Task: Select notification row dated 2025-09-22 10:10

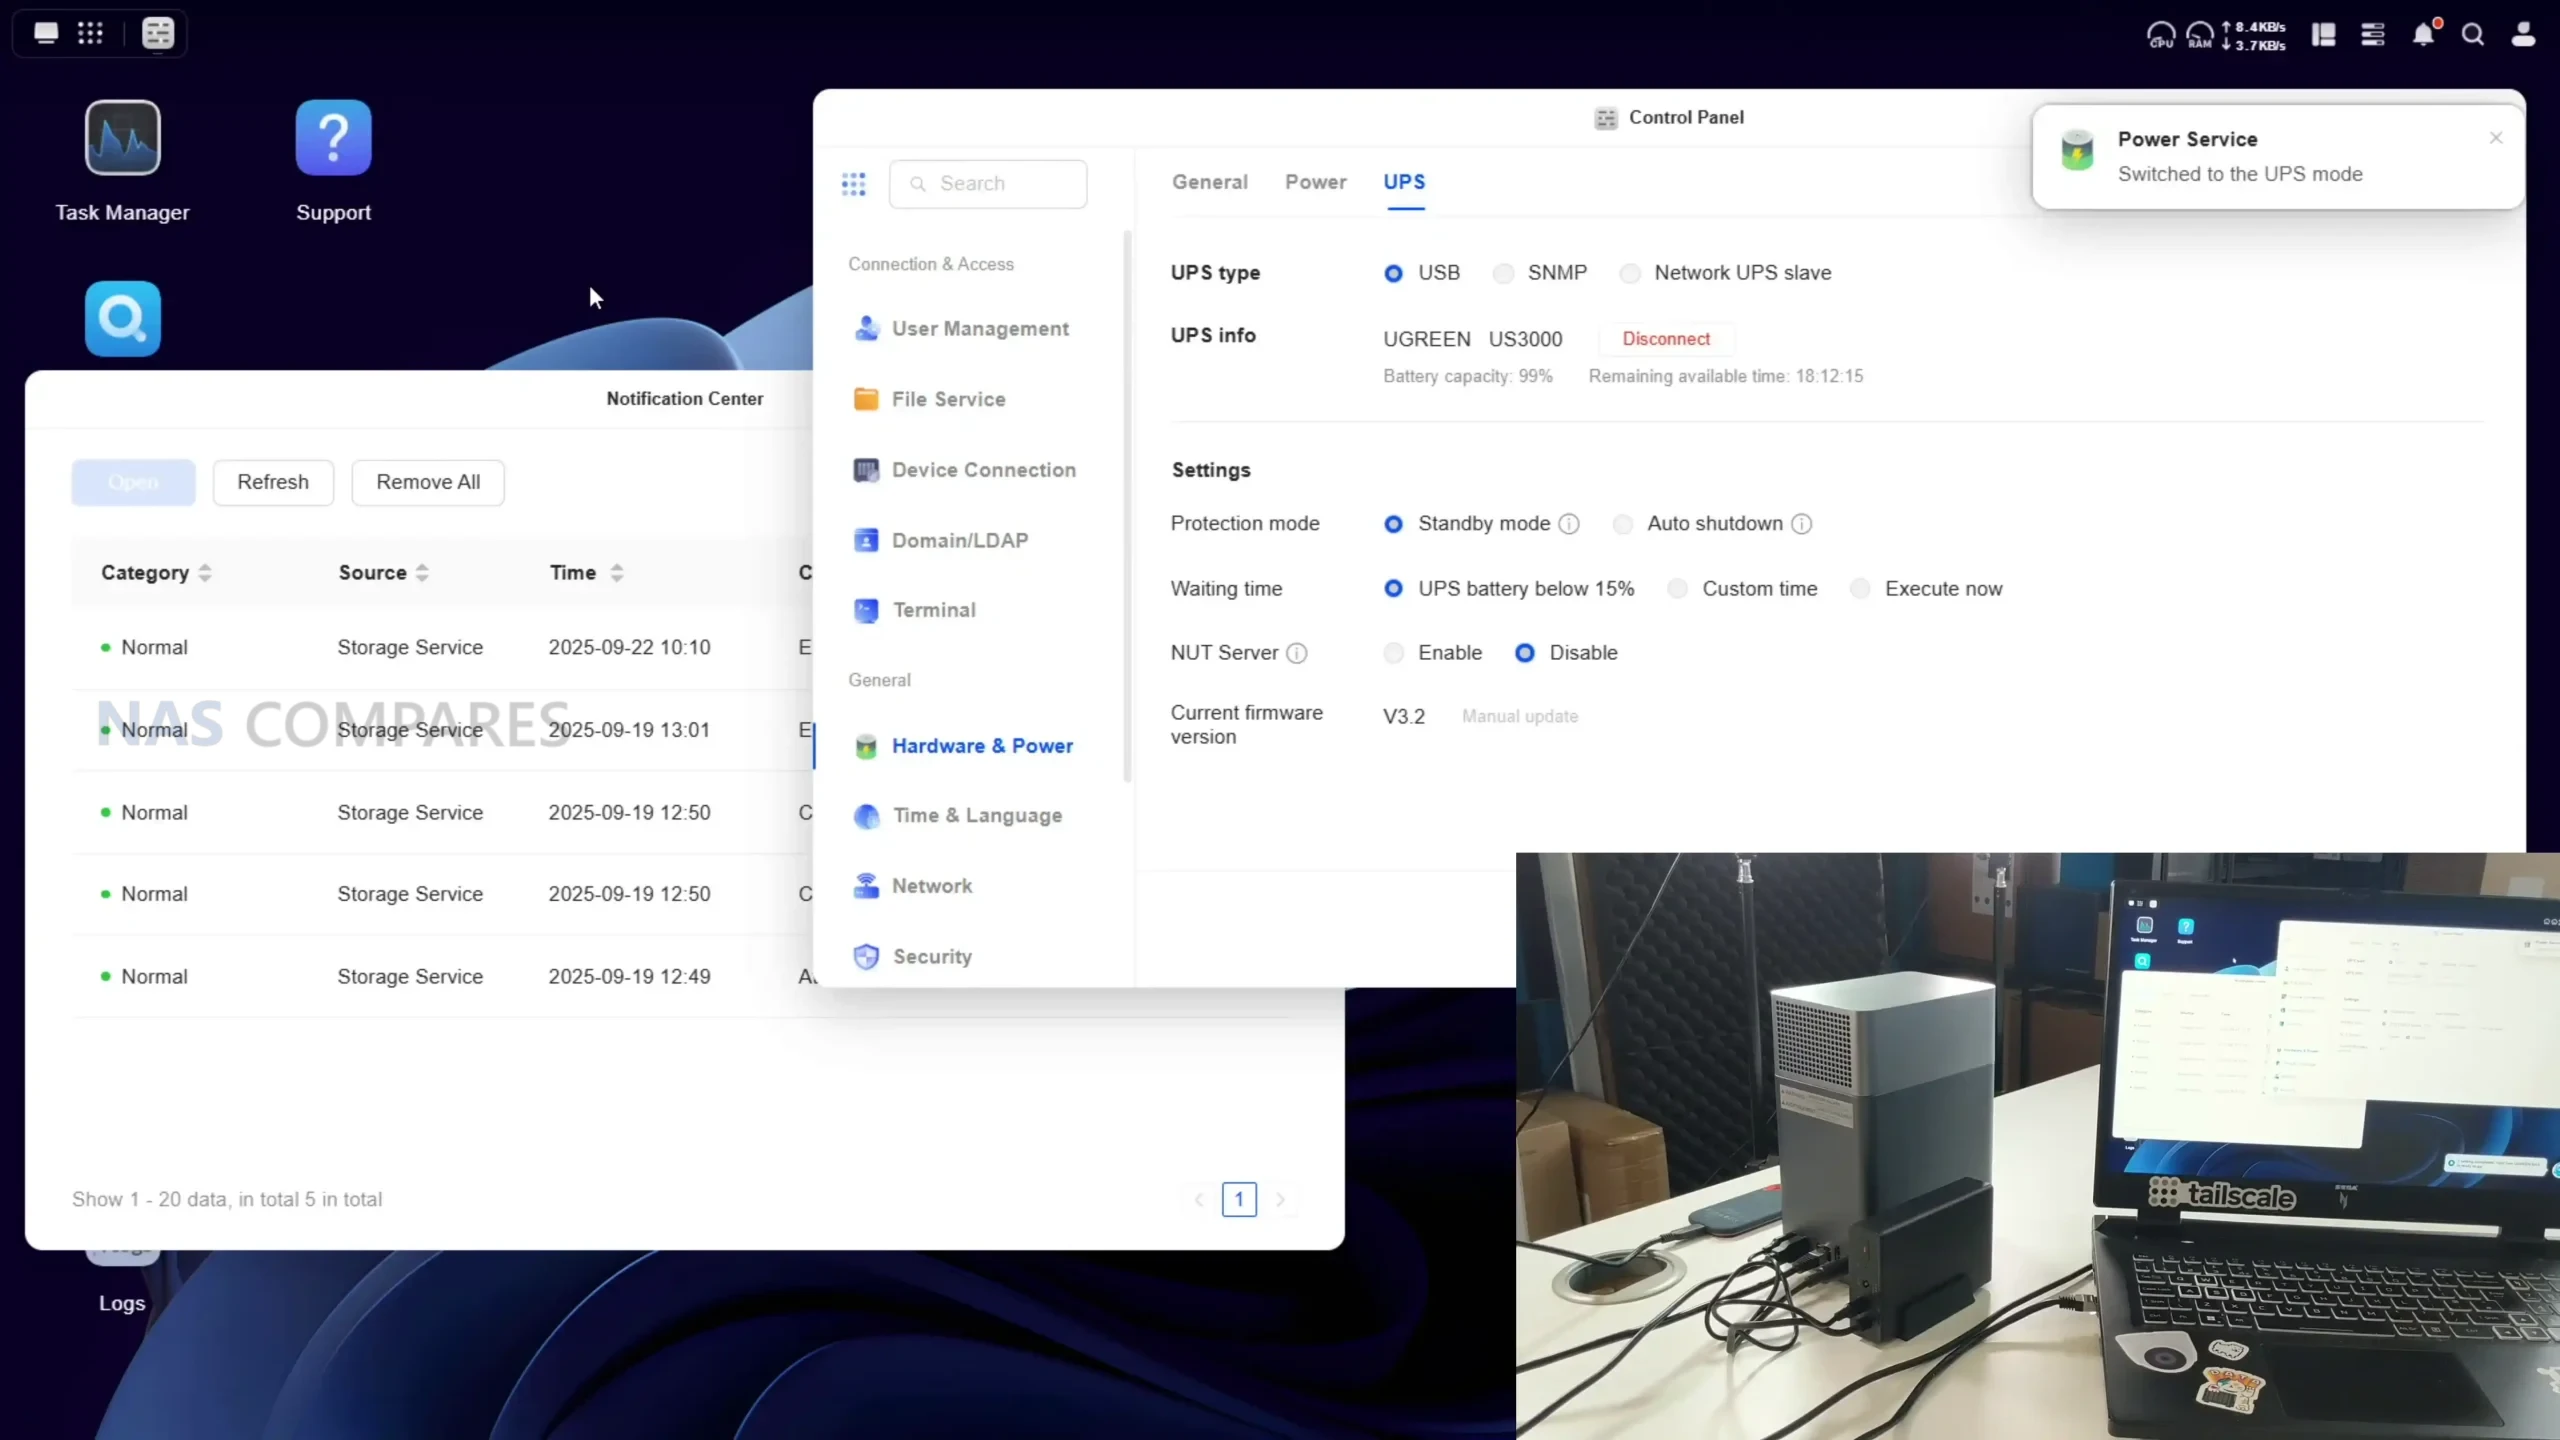Action: point(441,648)
